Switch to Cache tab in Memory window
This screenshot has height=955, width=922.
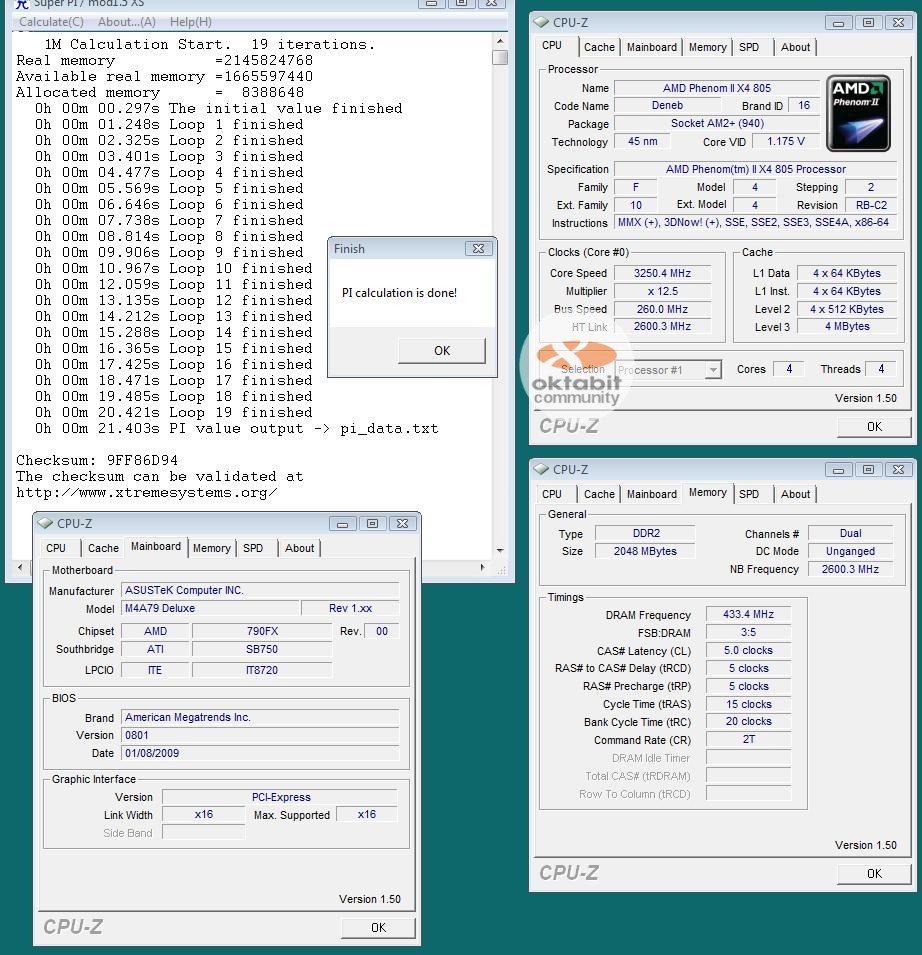tap(599, 494)
